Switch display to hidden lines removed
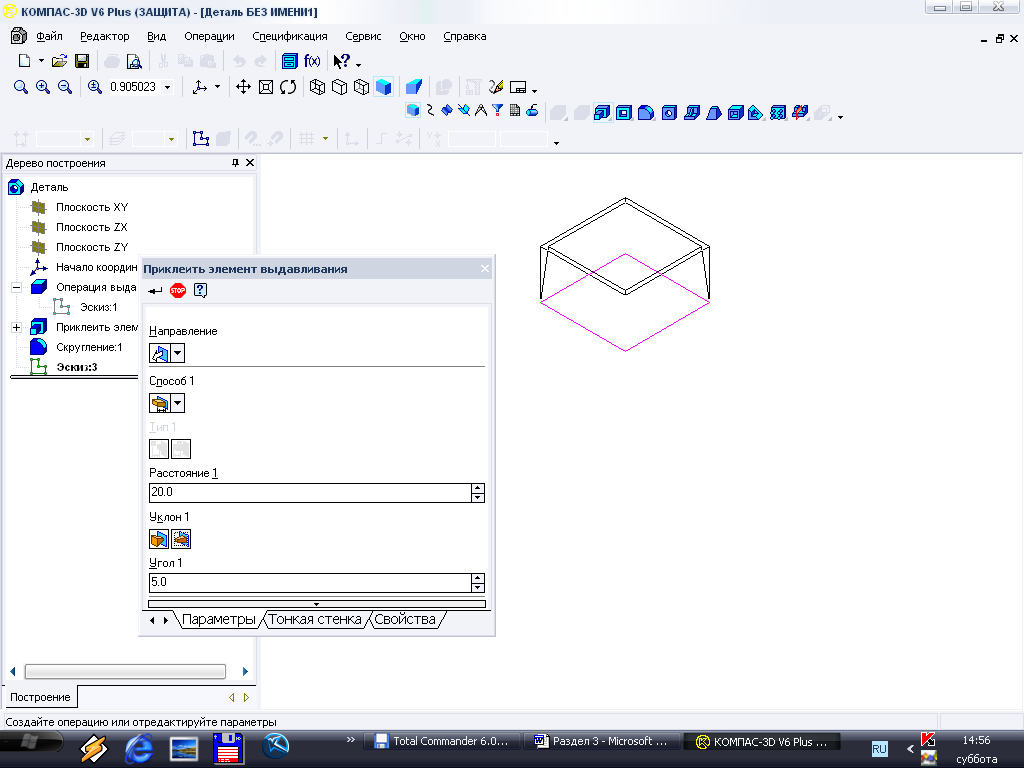The height and width of the screenshot is (768, 1024). [x=340, y=87]
